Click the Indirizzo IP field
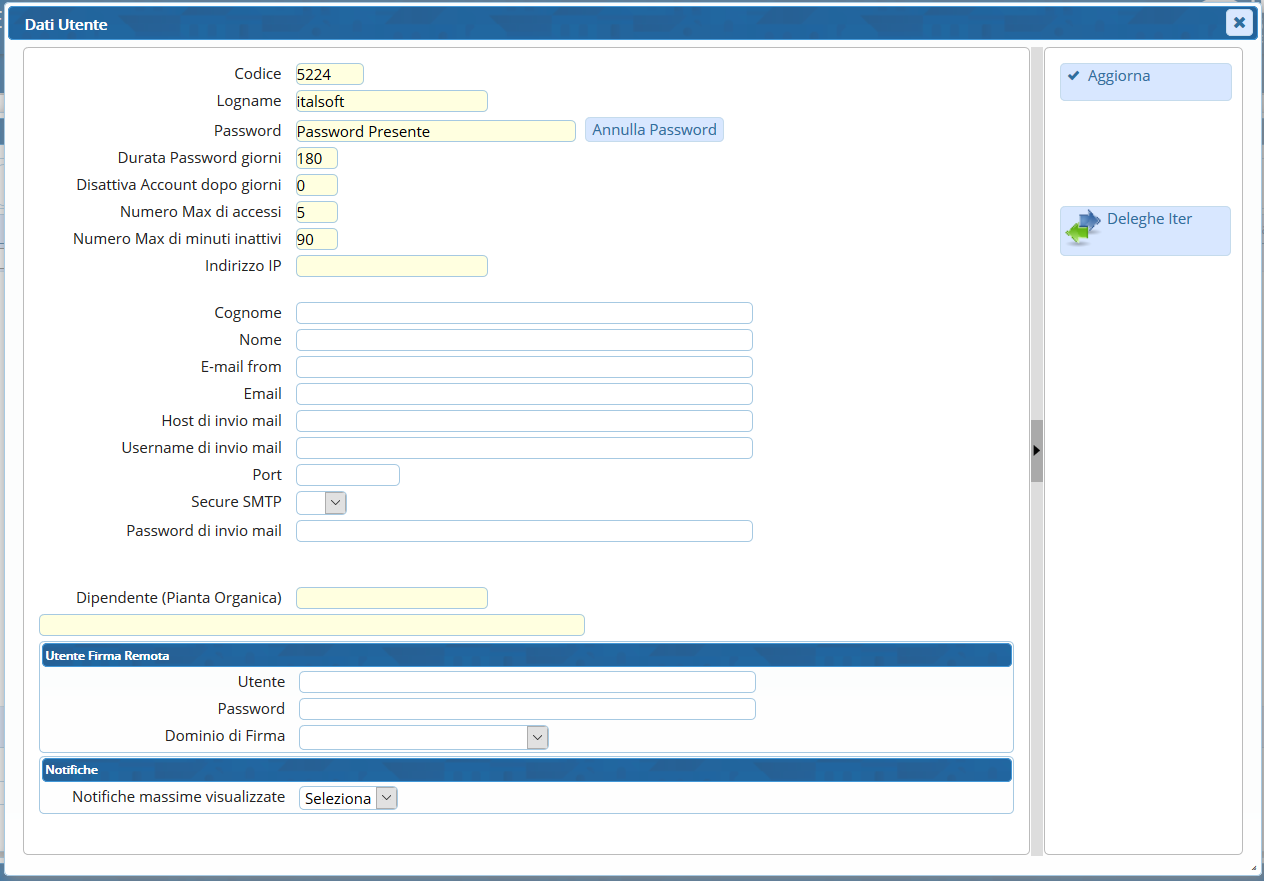Viewport: 1264px width, 881px height. (392, 266)
